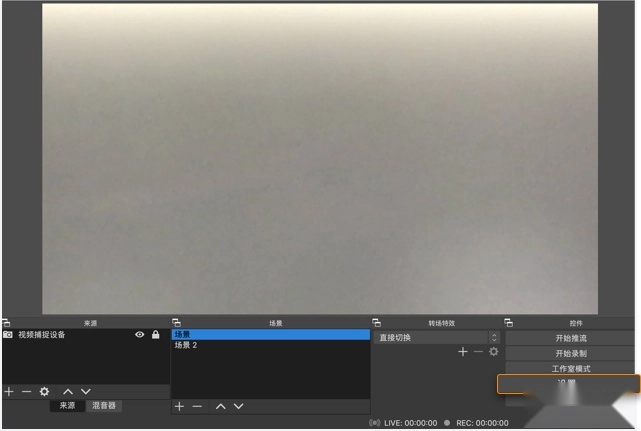
Task: Move source down in the list
Action: (85, 392)
